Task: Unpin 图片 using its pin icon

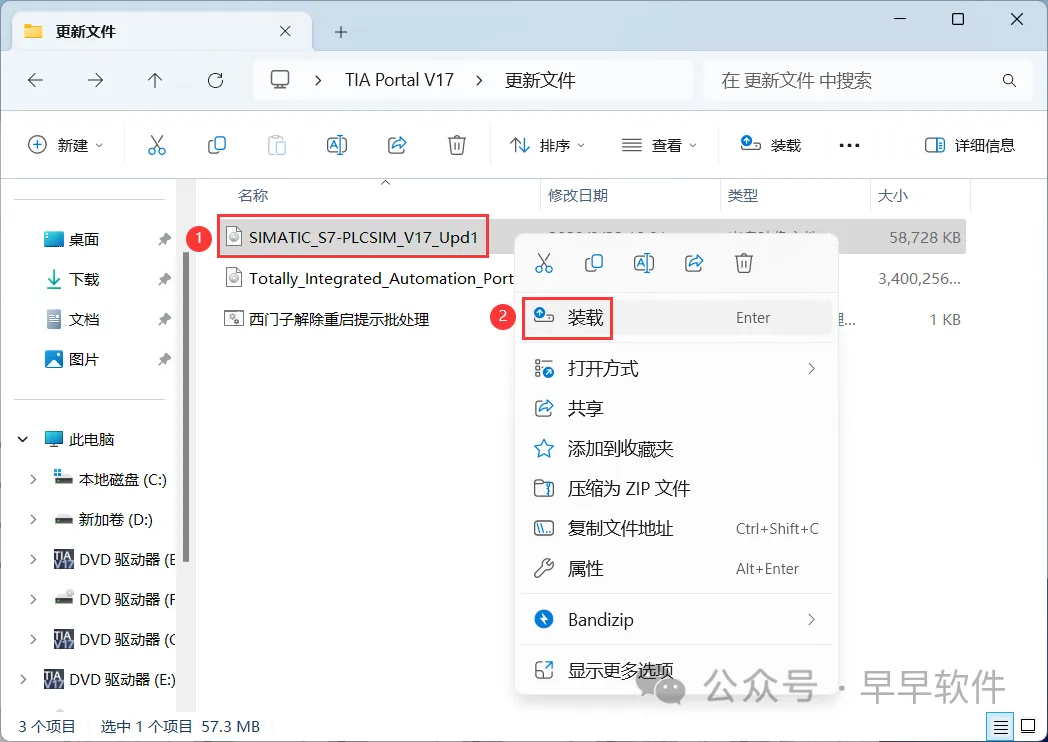Action: [164, 360]
